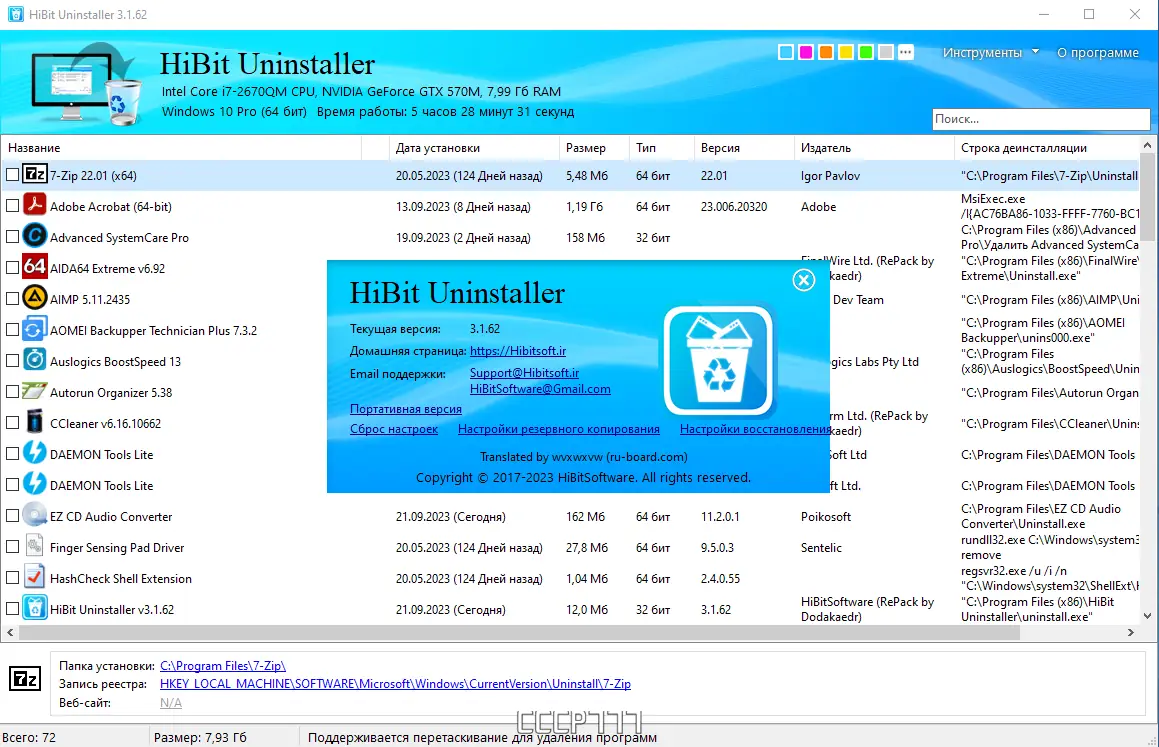
Task: Open the more color themes button
Action: pyautogui.click(x=906, y=52)
